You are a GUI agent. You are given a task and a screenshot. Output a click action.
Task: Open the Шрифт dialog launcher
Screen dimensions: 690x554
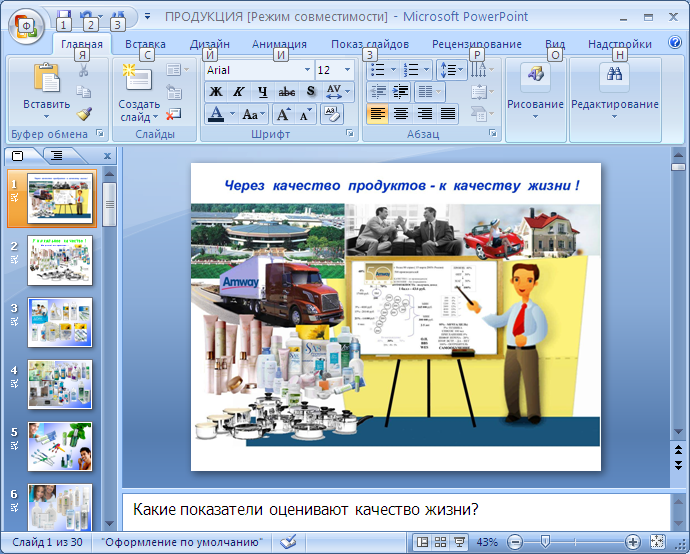pyautogui.click(x=350, y=133)
